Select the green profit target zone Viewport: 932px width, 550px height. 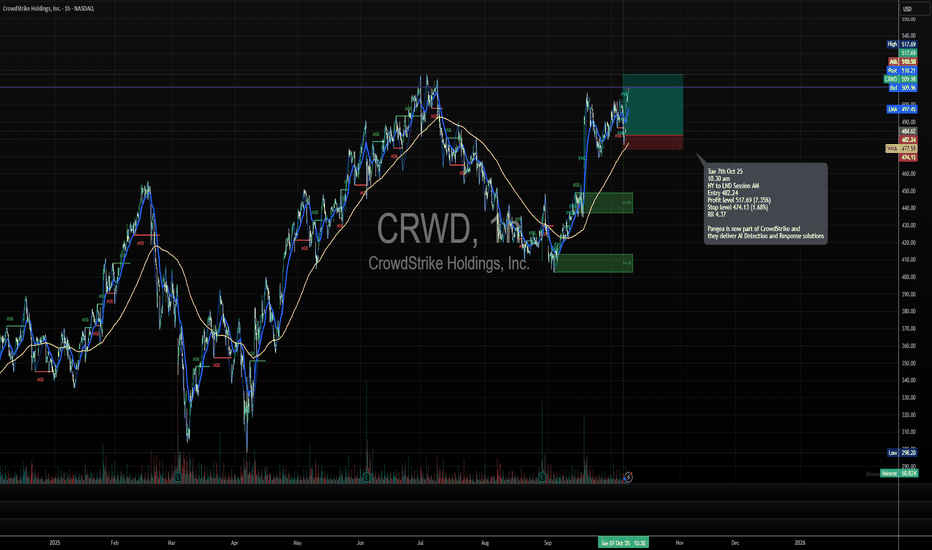[x=652, y=105]
